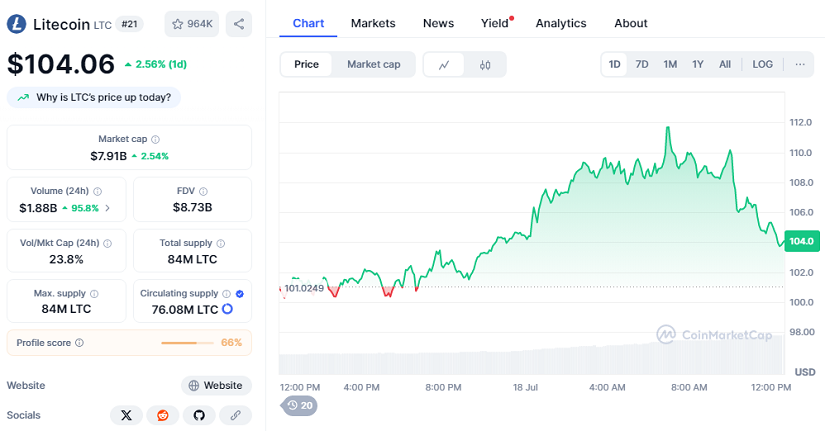Click the Litecoin logo icon
The width and height of the screenshot is (825, 431).
pos(16,24)
